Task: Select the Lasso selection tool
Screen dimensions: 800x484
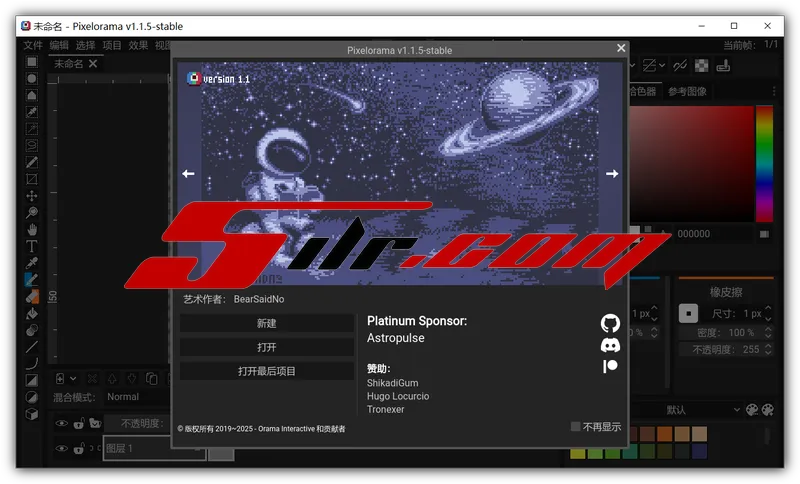Action: coord(32,145)
